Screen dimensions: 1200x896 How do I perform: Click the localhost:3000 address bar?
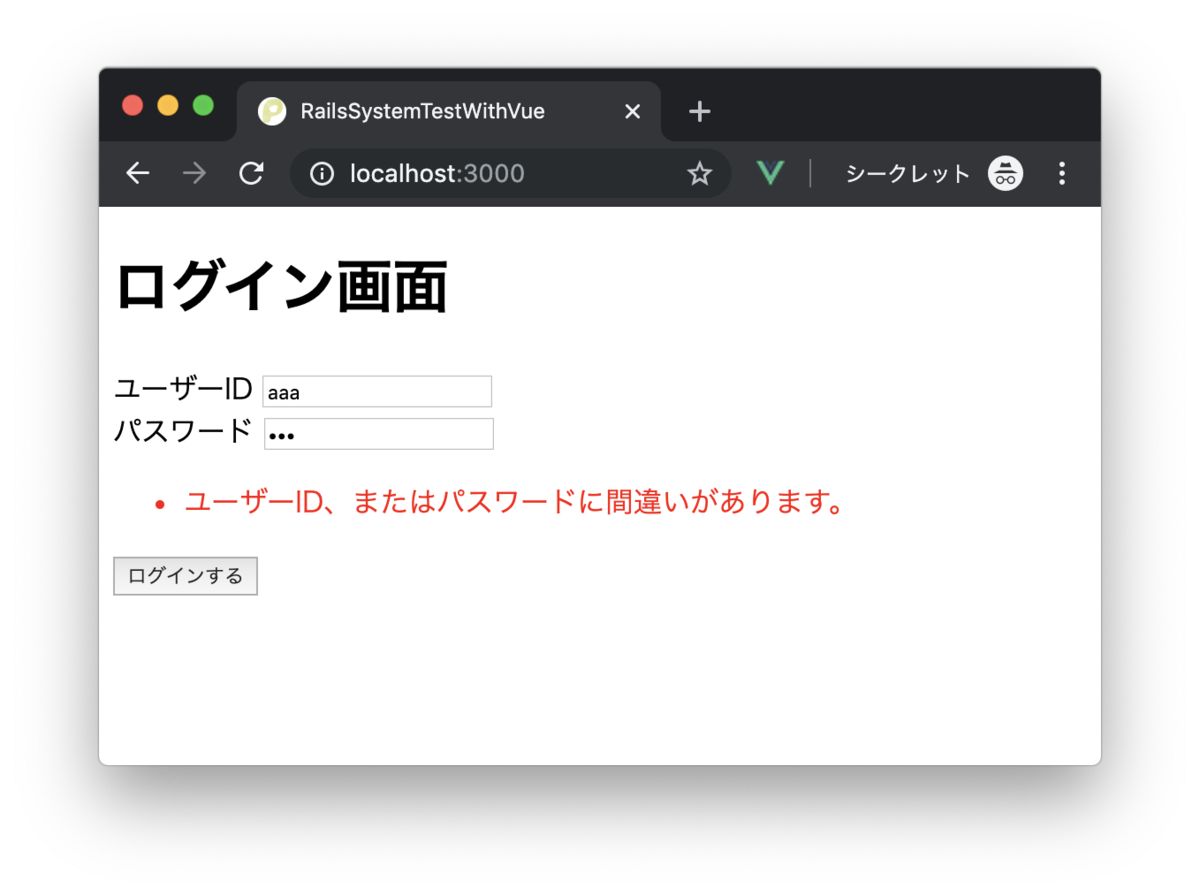coord(440,173)
